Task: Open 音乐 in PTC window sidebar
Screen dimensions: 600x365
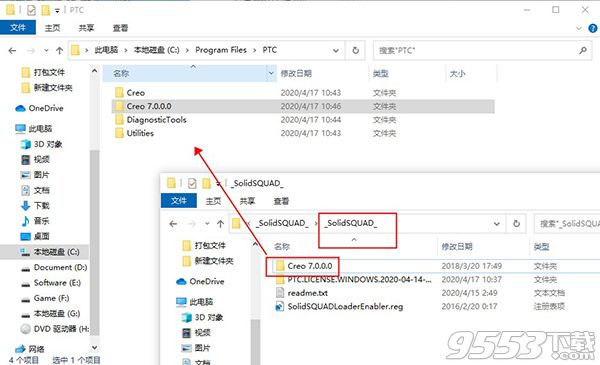Action: (x=41, y=221)
